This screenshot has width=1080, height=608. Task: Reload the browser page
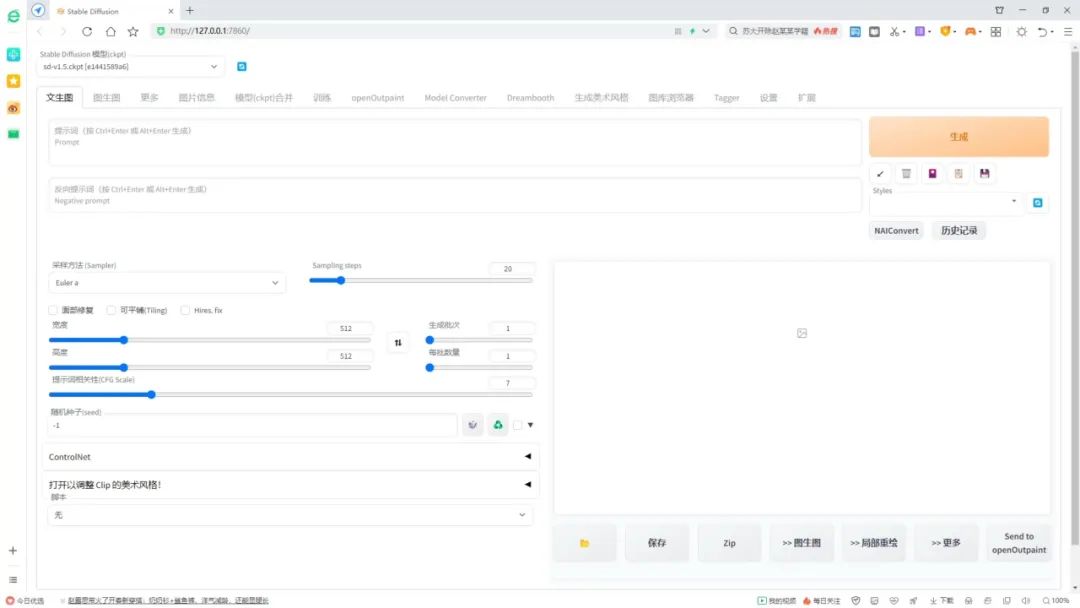coord(87,31)
